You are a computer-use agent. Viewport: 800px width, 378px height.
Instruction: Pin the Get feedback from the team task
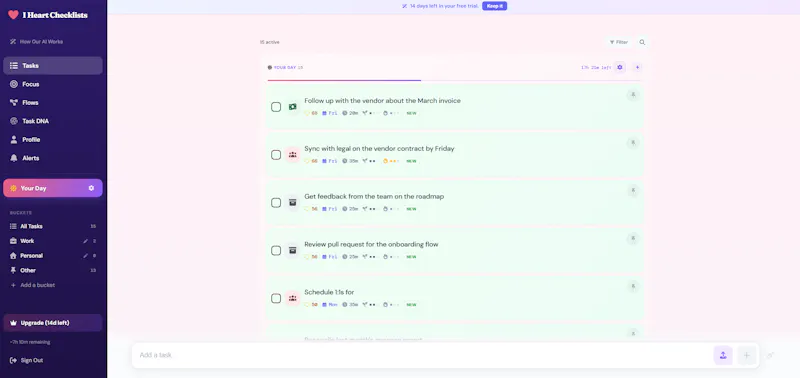coord(633,190)
